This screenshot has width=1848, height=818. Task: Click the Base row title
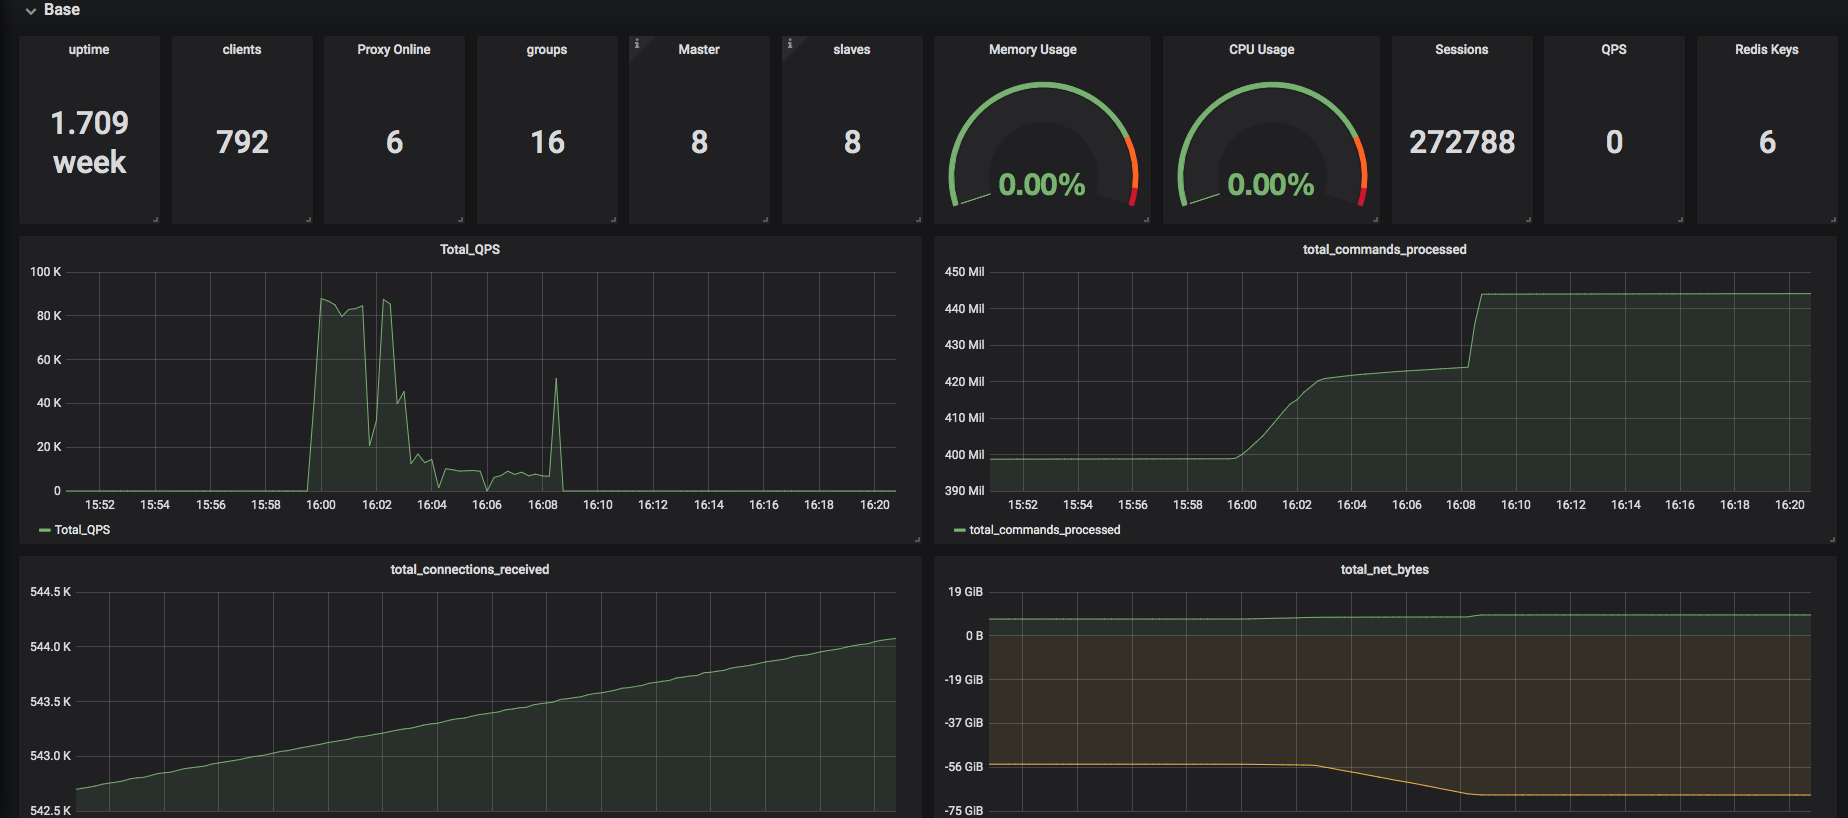pos(62,10)
